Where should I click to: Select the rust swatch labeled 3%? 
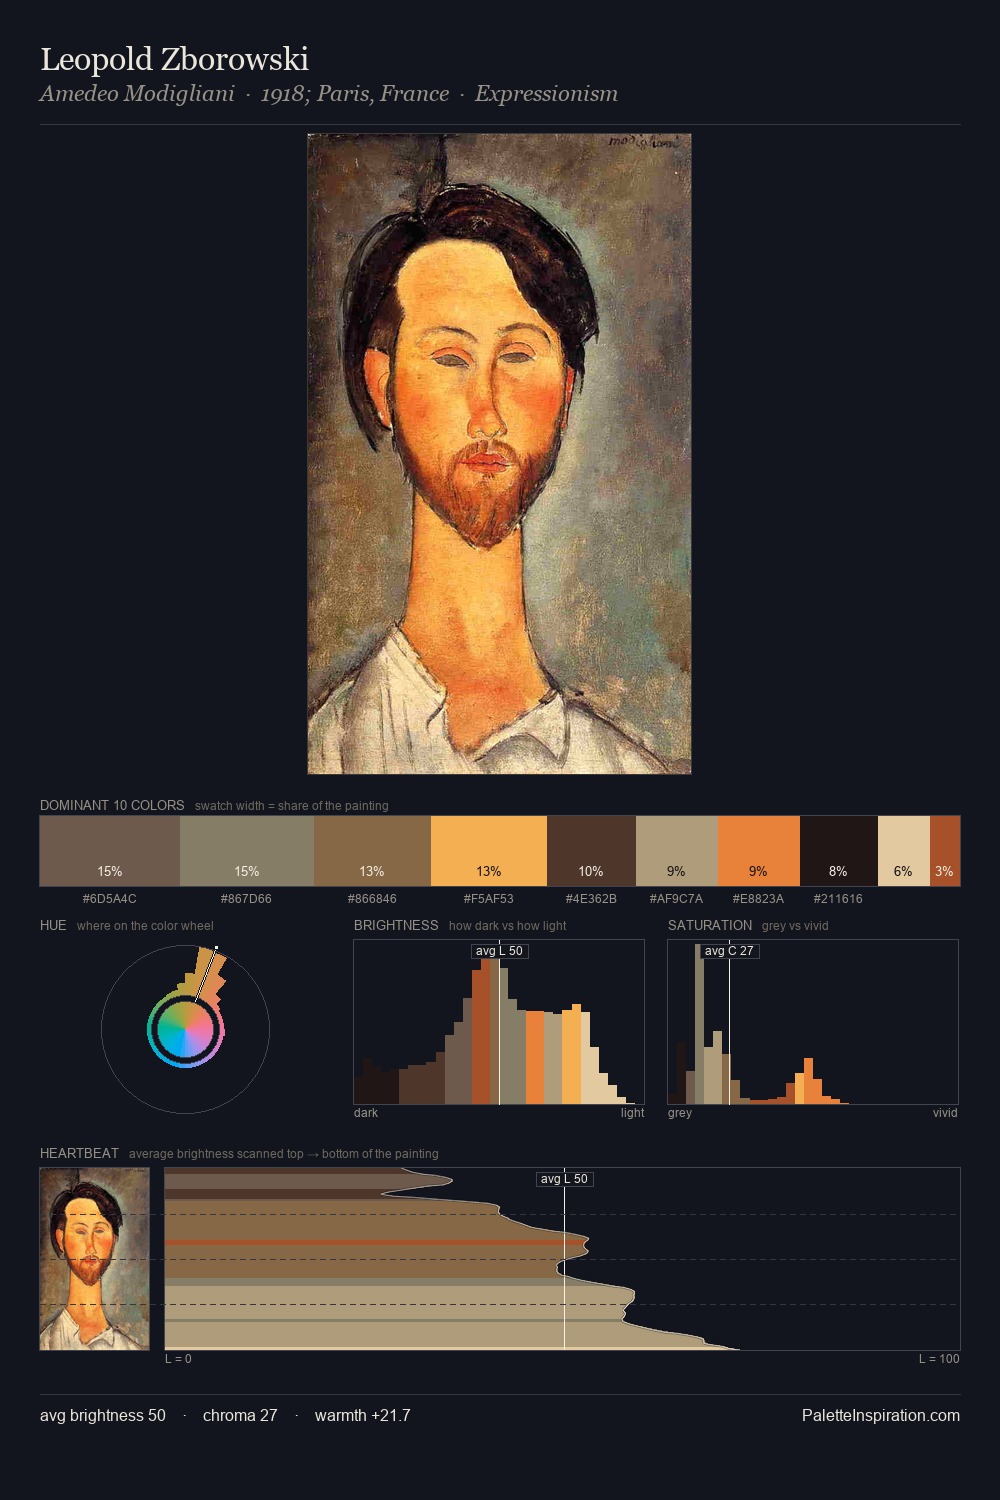click(x=945, y=851)
